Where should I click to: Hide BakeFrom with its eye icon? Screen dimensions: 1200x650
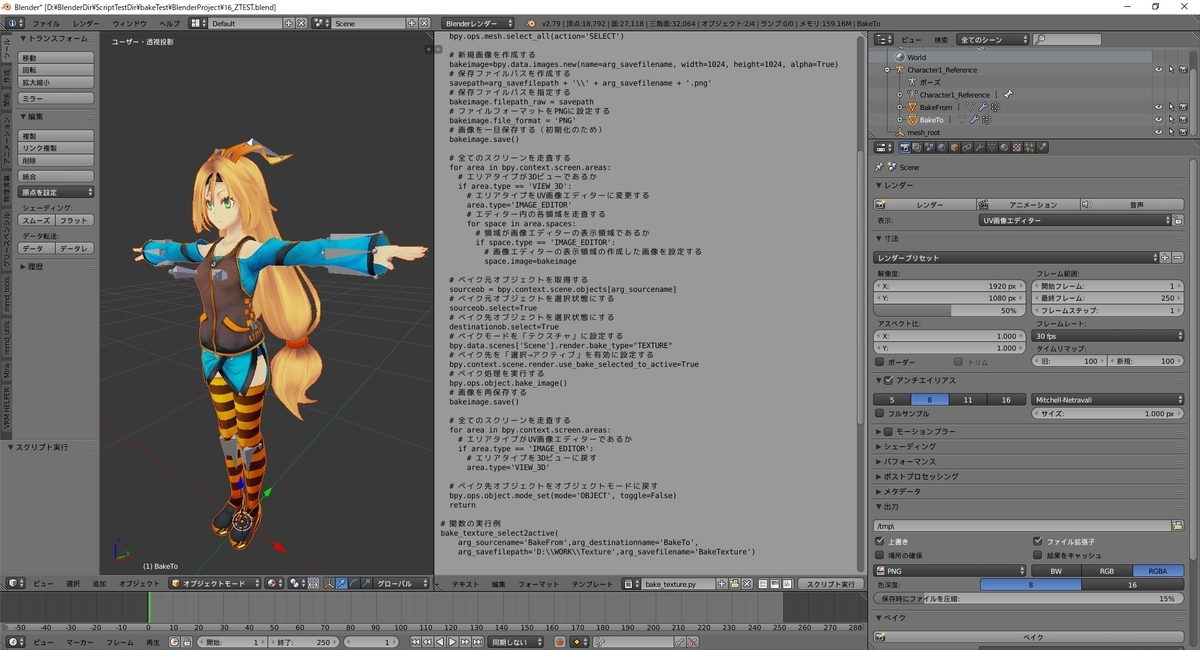tap(1158, 107)
